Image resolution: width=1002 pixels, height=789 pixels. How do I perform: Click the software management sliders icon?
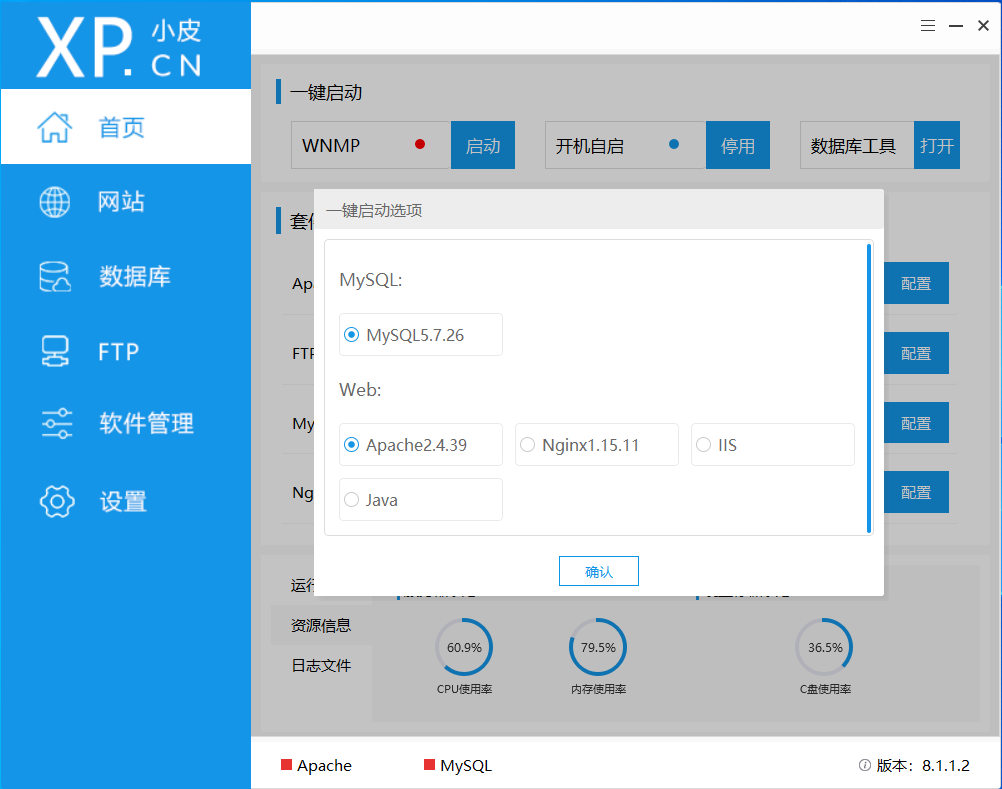(57, 423)
